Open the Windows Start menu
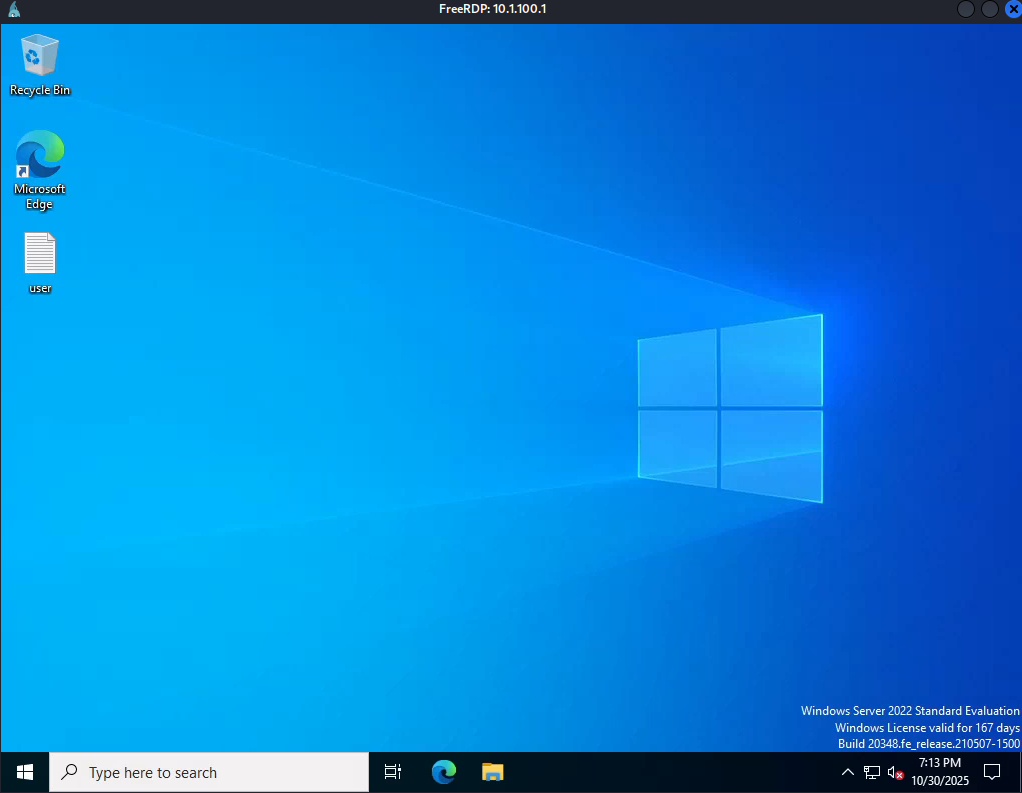 [25, 772]
